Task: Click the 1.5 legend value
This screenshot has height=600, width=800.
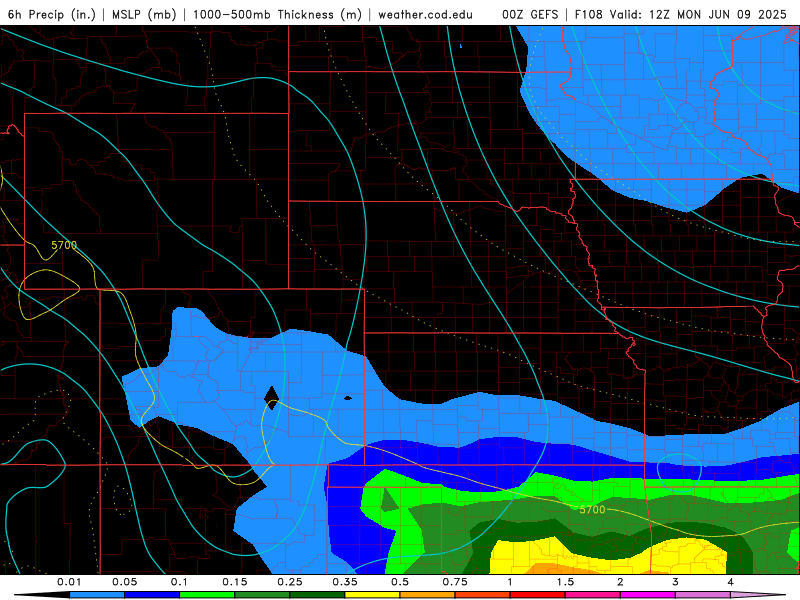Action: coord(565,582)
